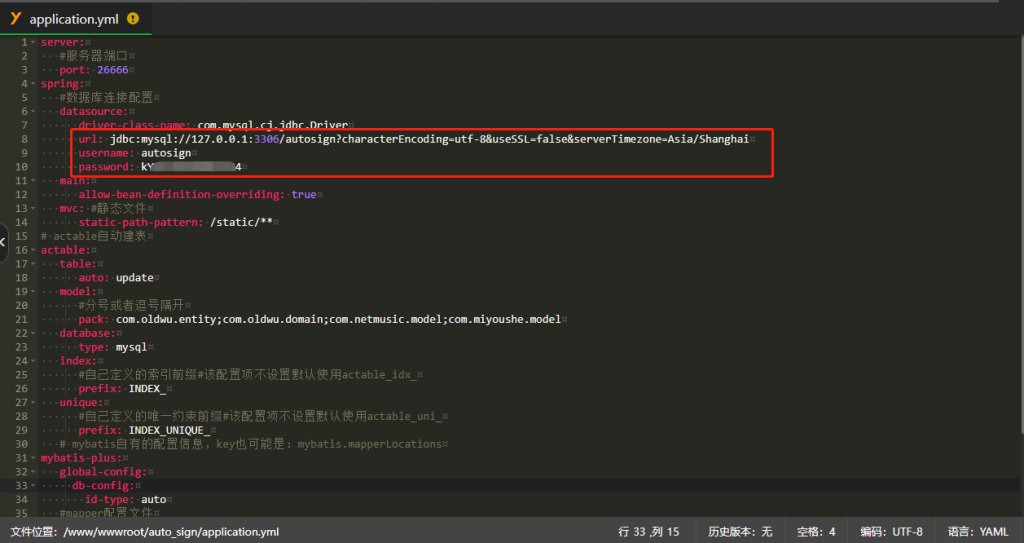
Task: Click line number 21 in the gutter
Action: point(21,320)
